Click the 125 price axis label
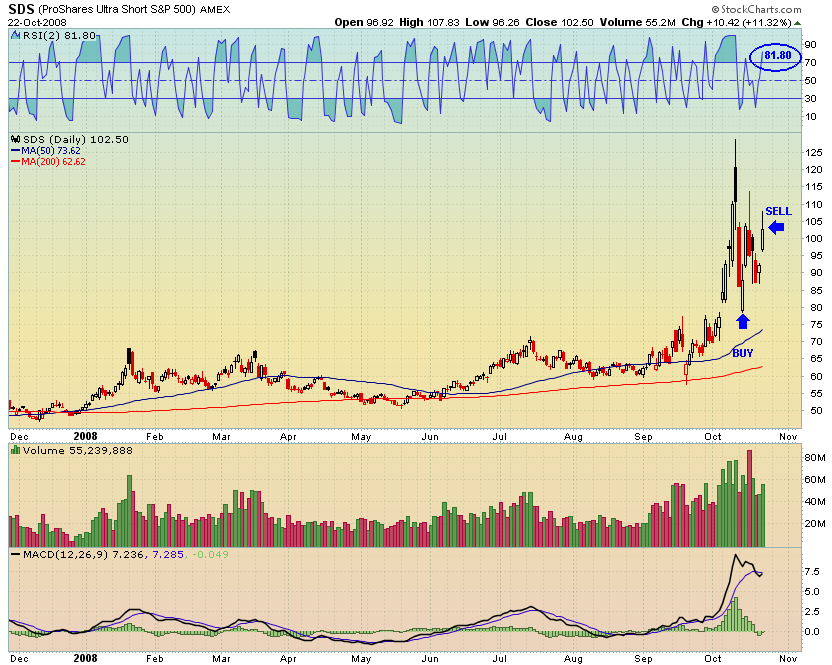This screenshot has width=832, height=665. coord(813,153)
